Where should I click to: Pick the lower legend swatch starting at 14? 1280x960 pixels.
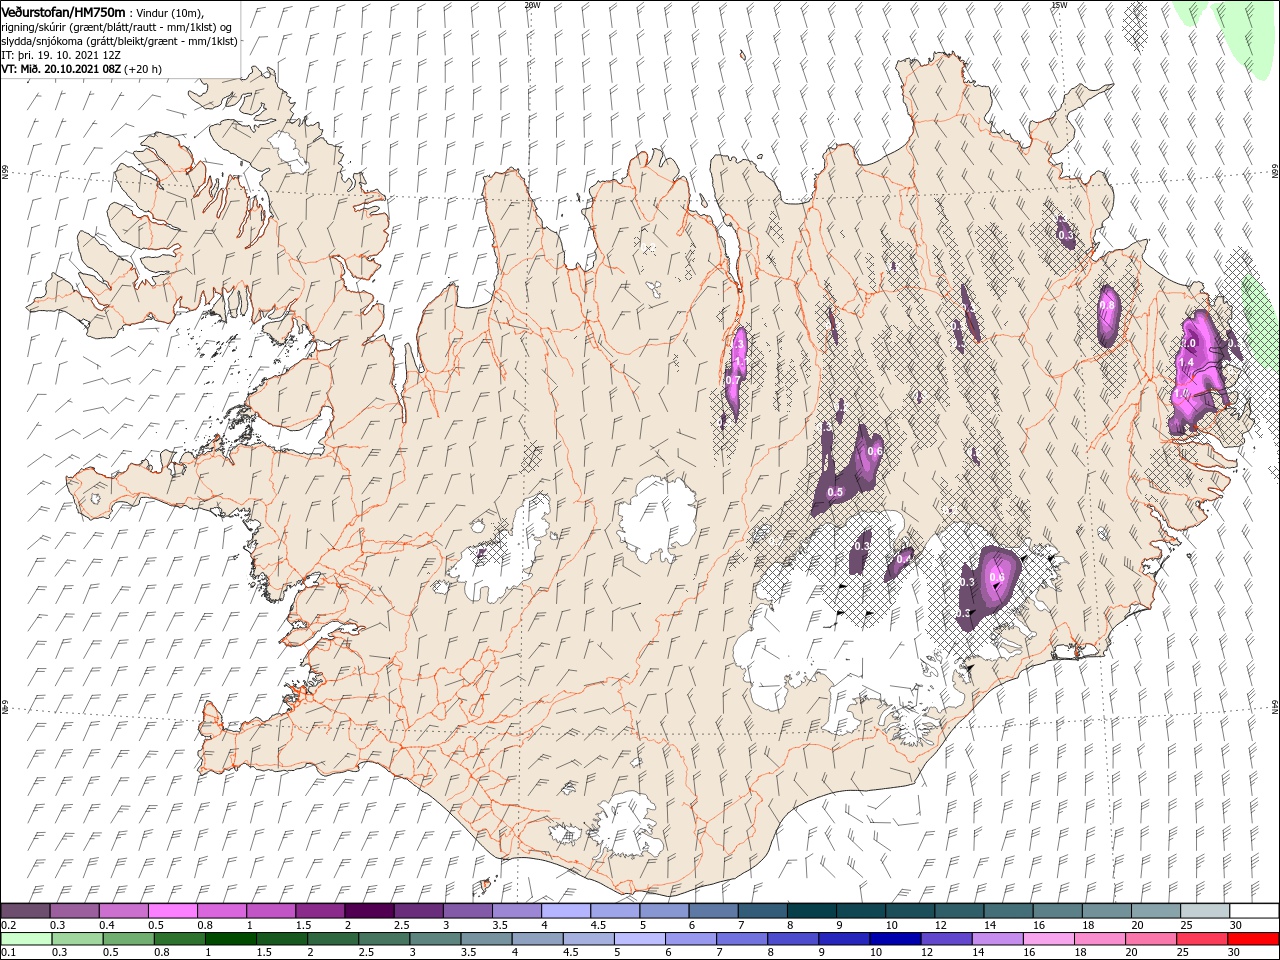point(997,939)
